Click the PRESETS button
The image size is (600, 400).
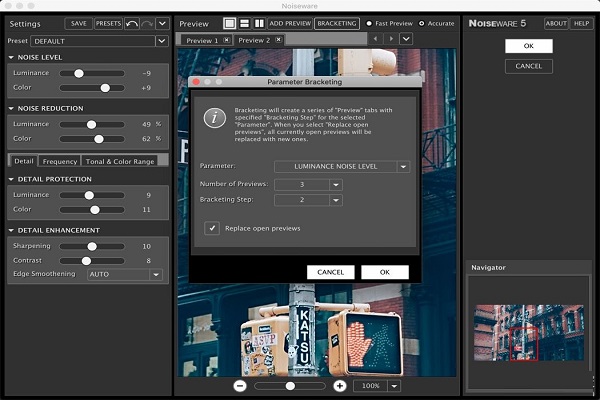pos(108,24)
